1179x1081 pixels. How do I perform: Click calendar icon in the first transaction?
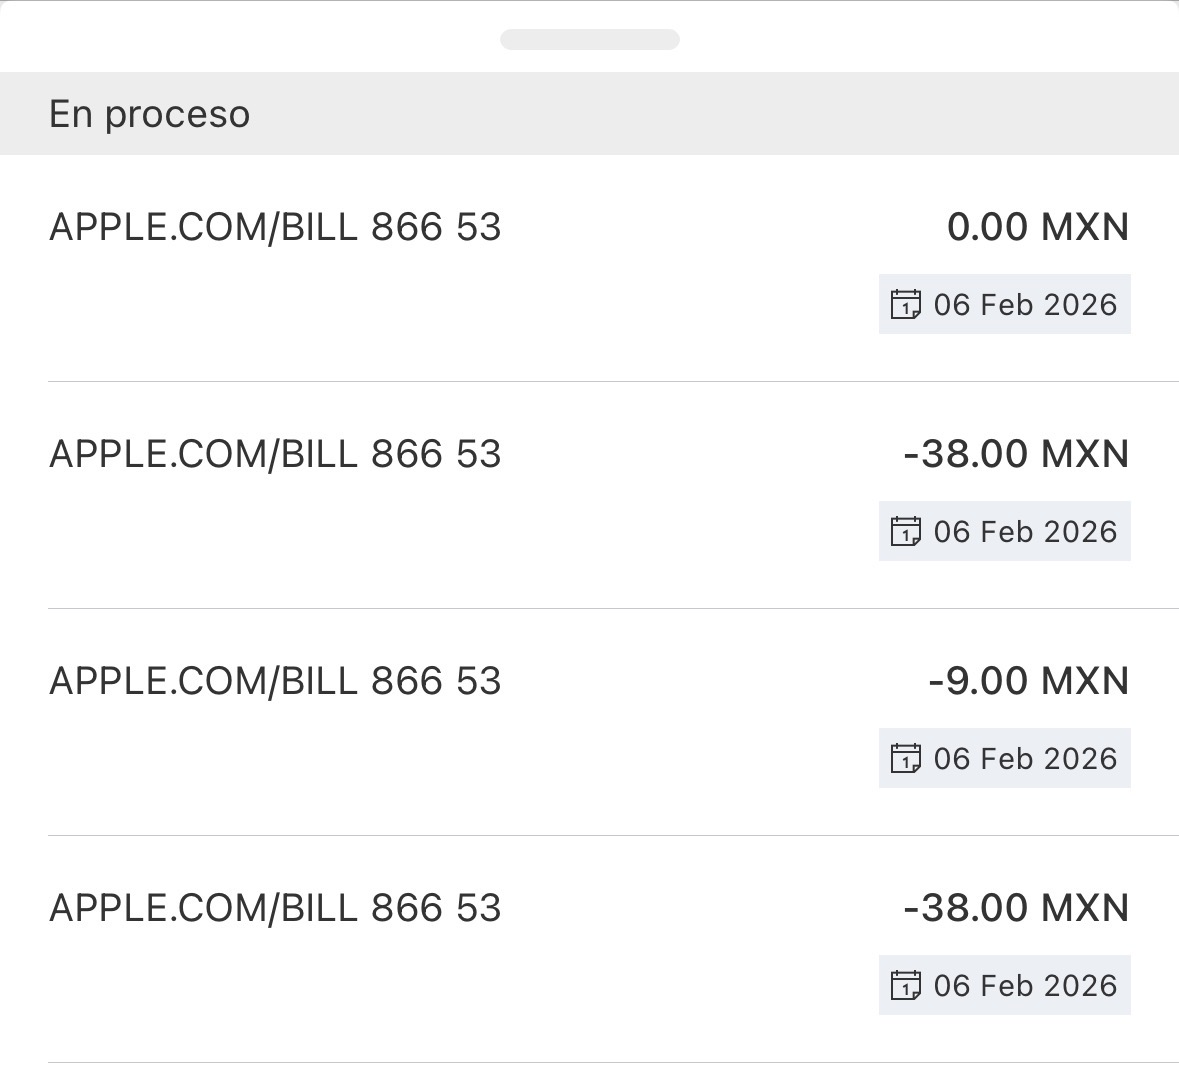coord(905,304)
